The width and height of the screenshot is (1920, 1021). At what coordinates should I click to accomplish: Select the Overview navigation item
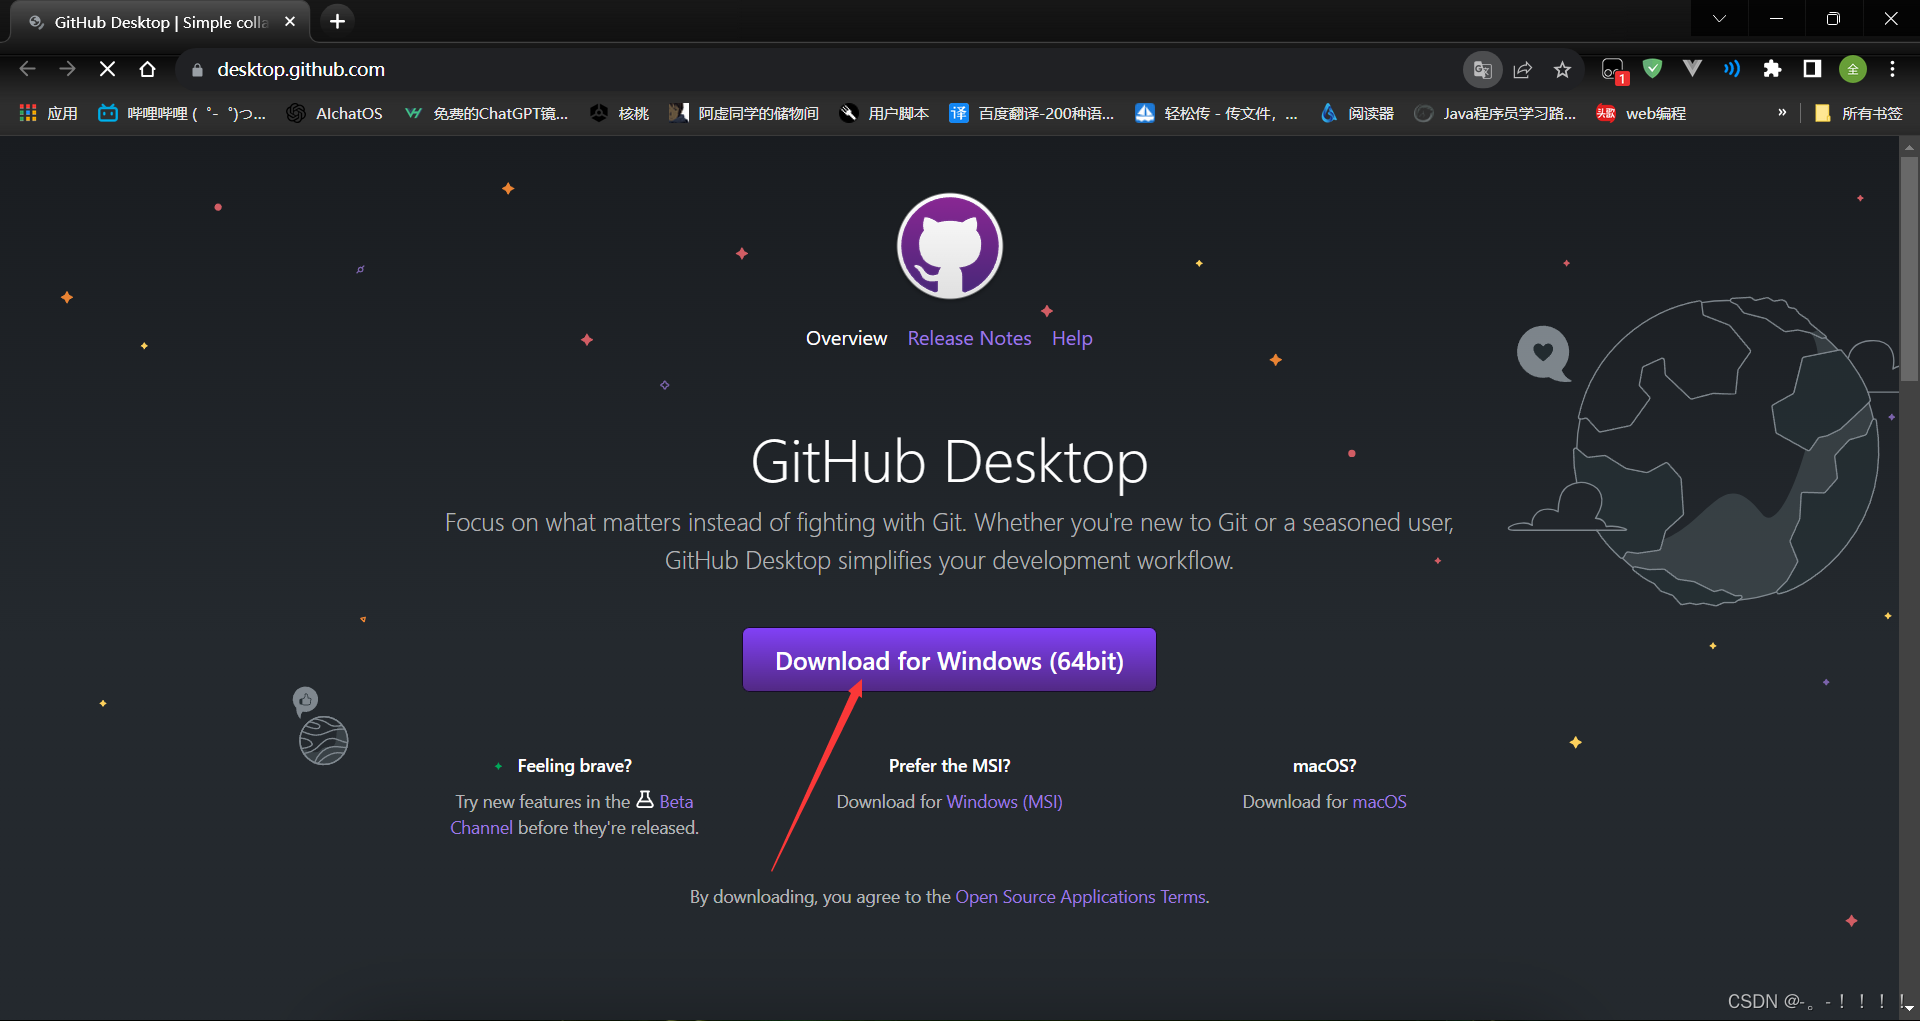click(846, 338)
